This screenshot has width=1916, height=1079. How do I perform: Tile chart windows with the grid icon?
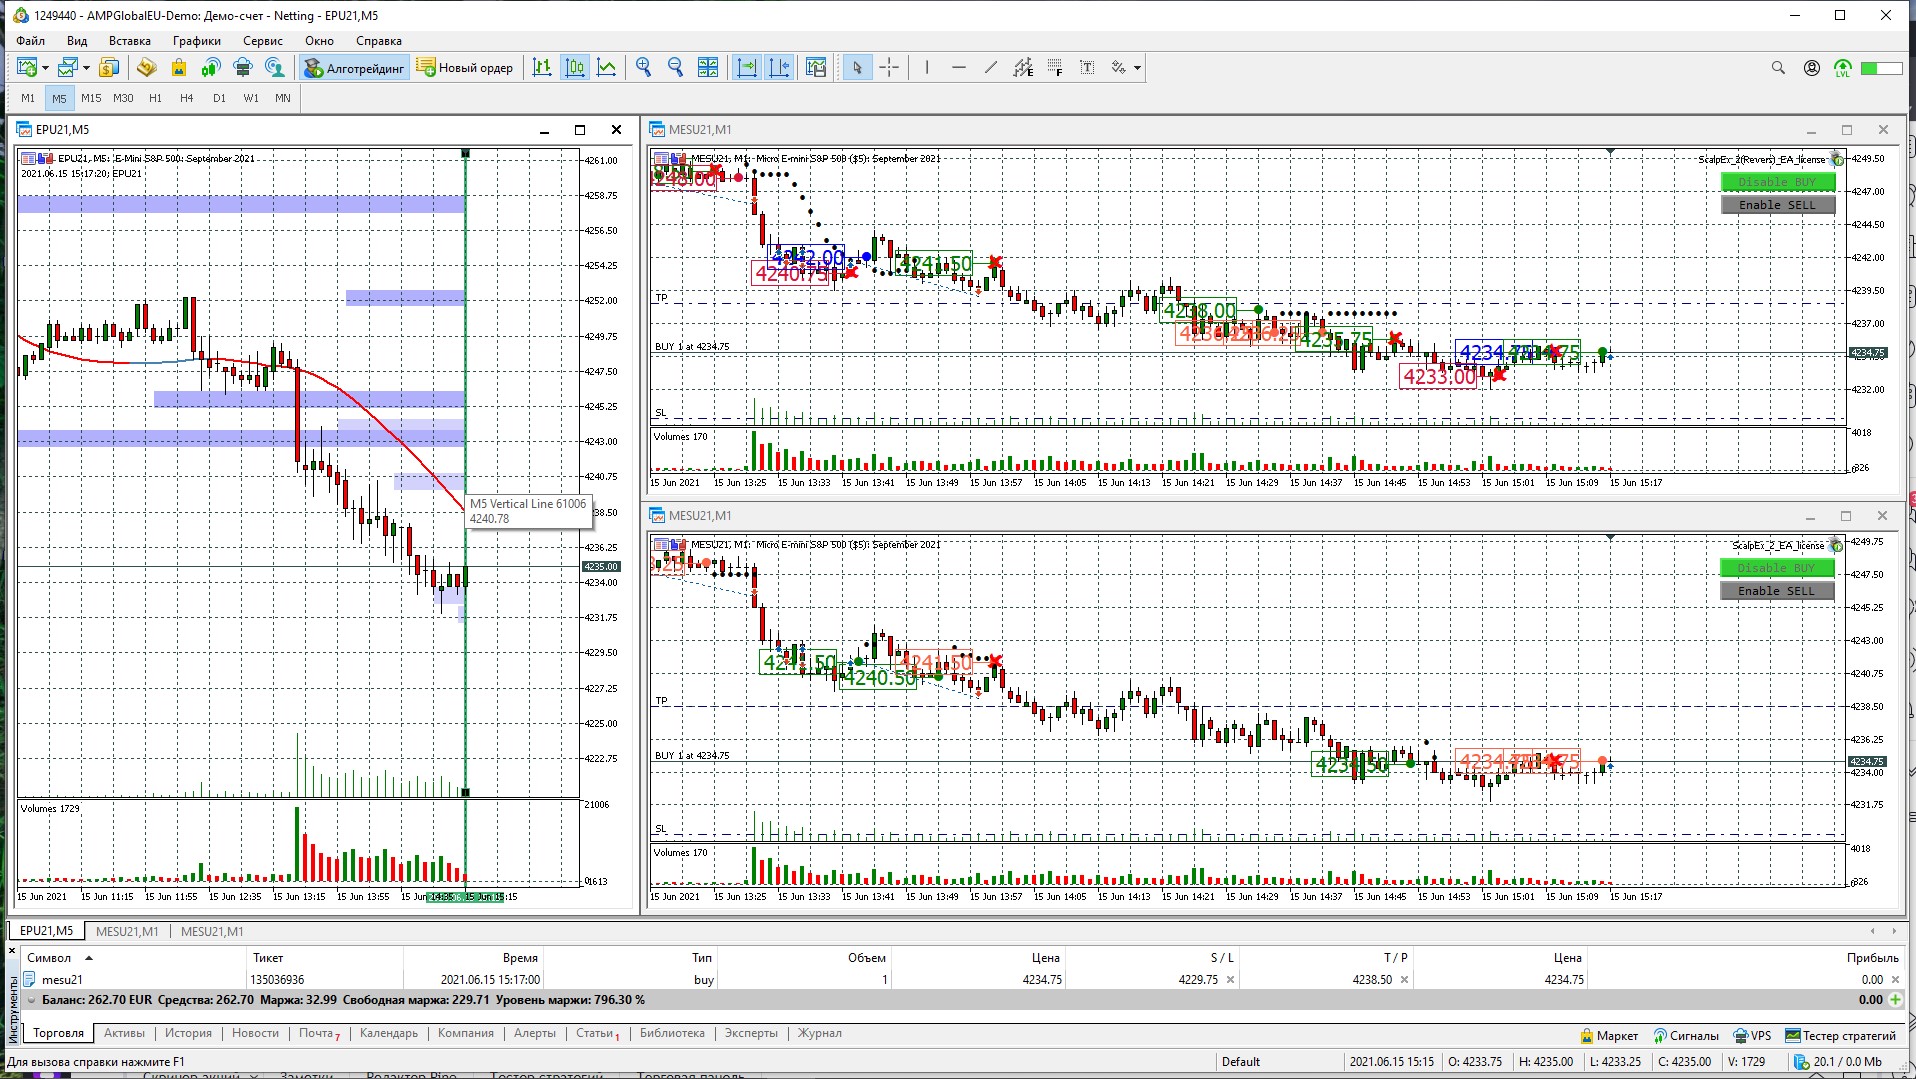[x=708, y=68]
